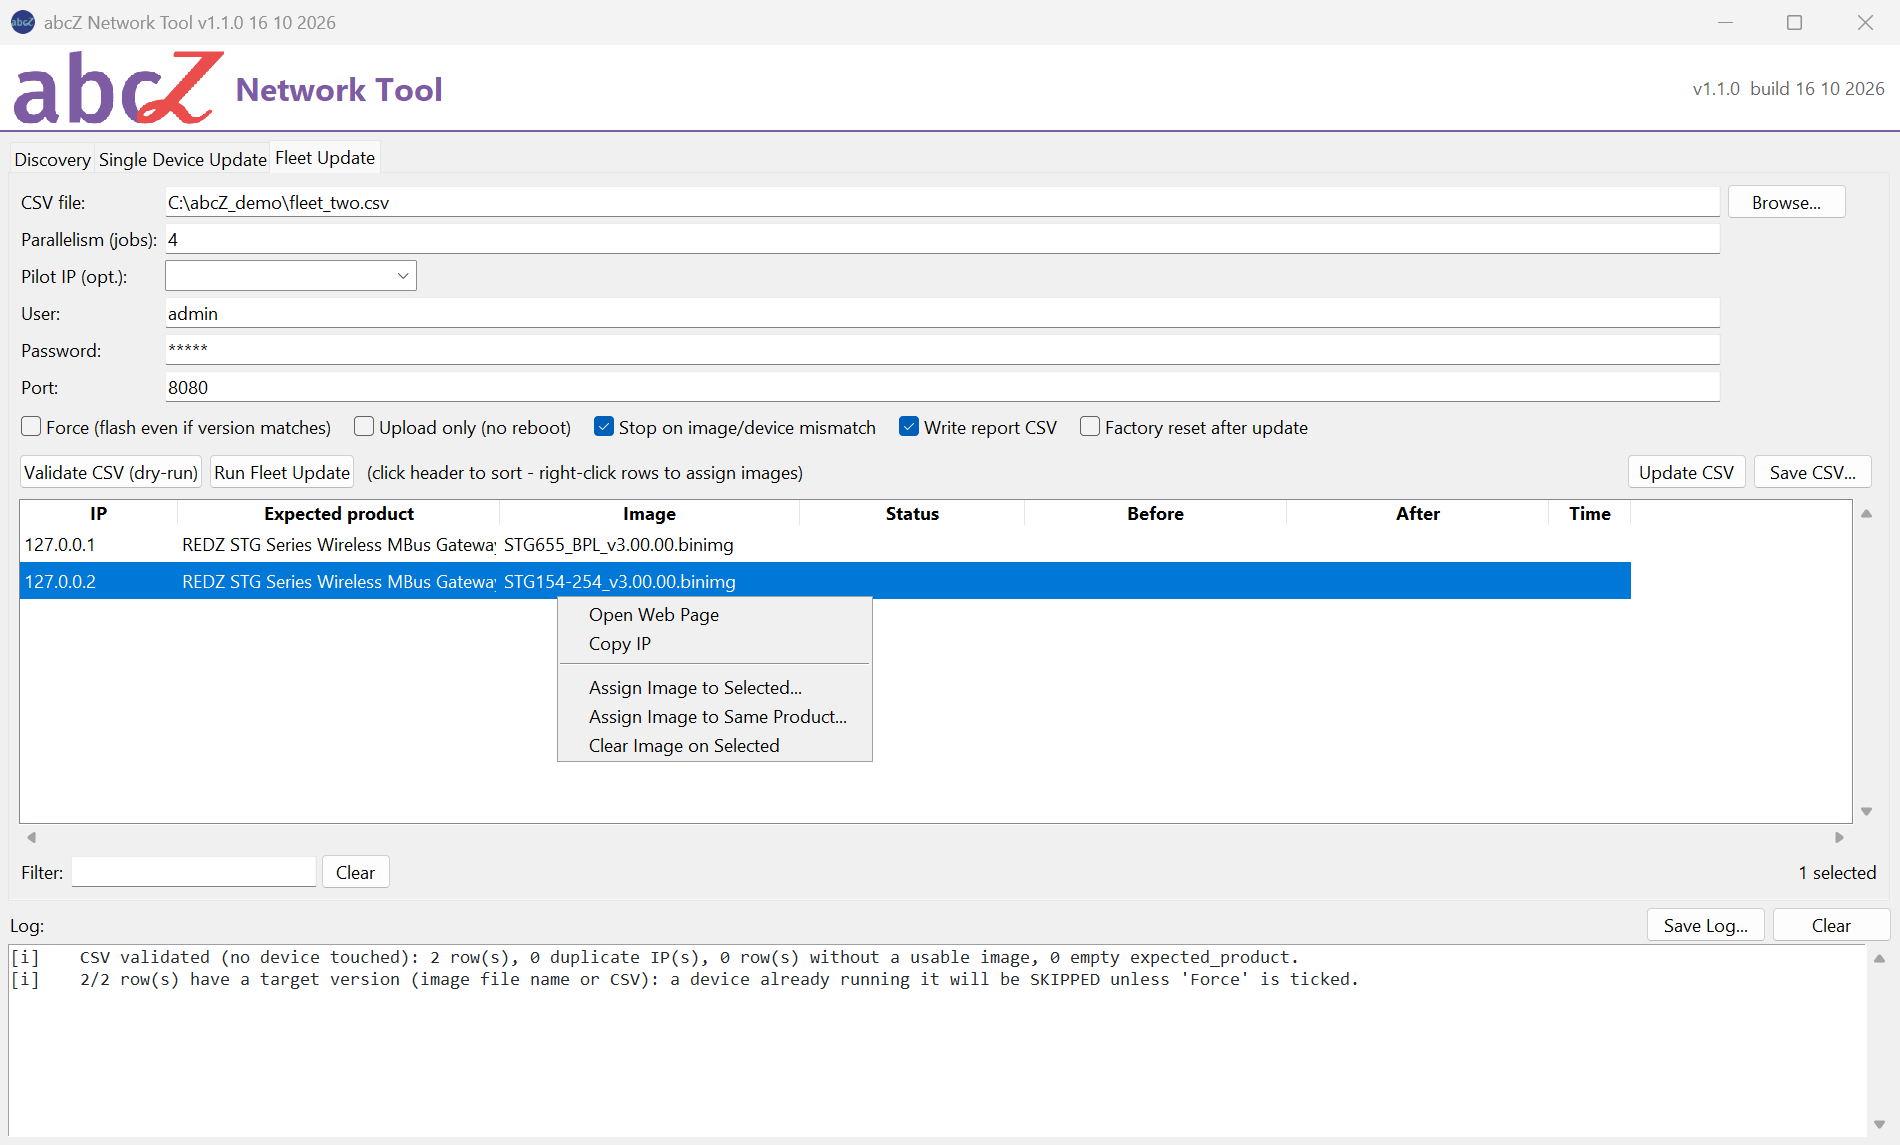This screenshot has width=1900, height=1145.
Task: Click the Update CSV button
Action: 1686,472
